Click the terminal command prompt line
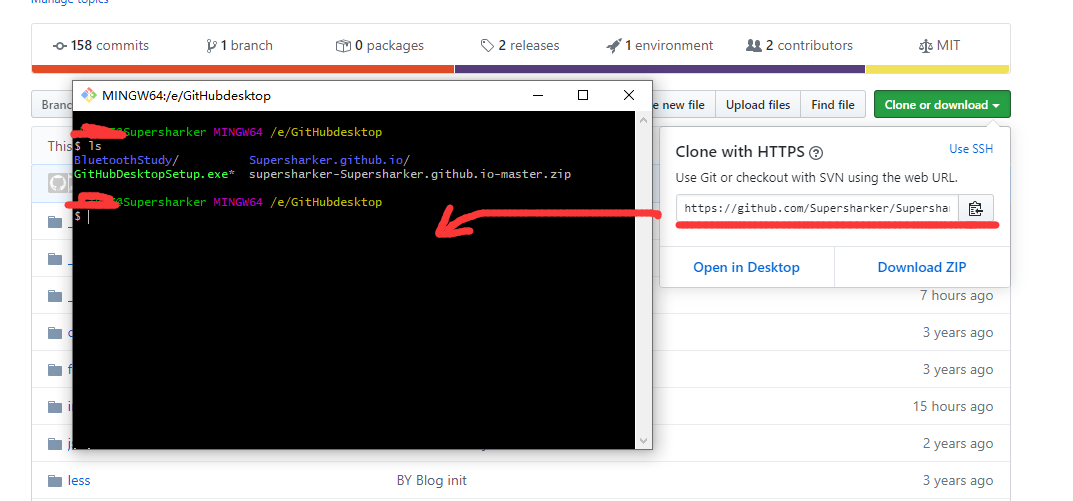 (x=82, y=216)
